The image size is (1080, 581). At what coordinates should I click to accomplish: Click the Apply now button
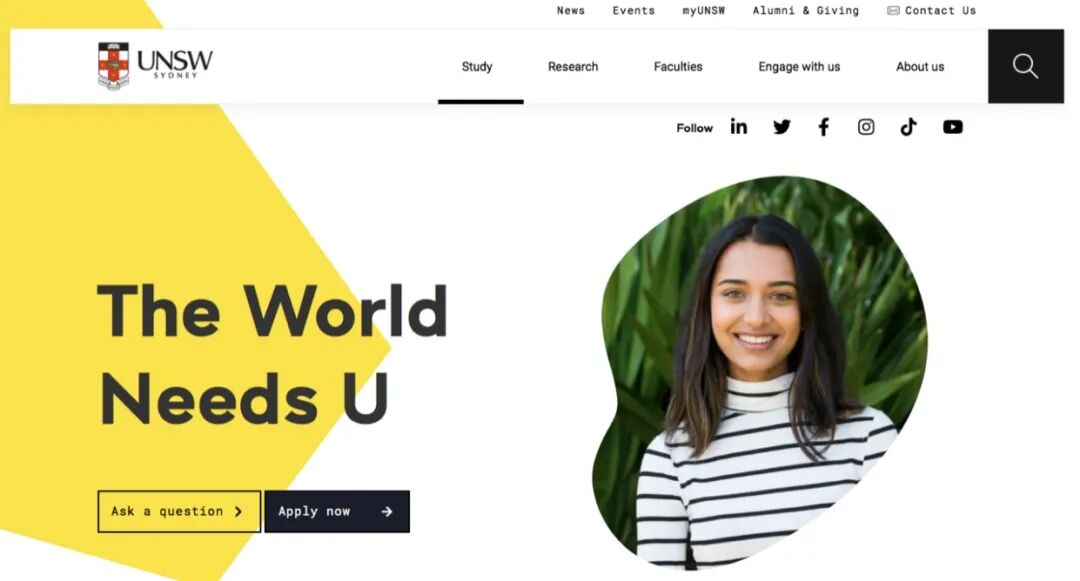pos(337,511)
